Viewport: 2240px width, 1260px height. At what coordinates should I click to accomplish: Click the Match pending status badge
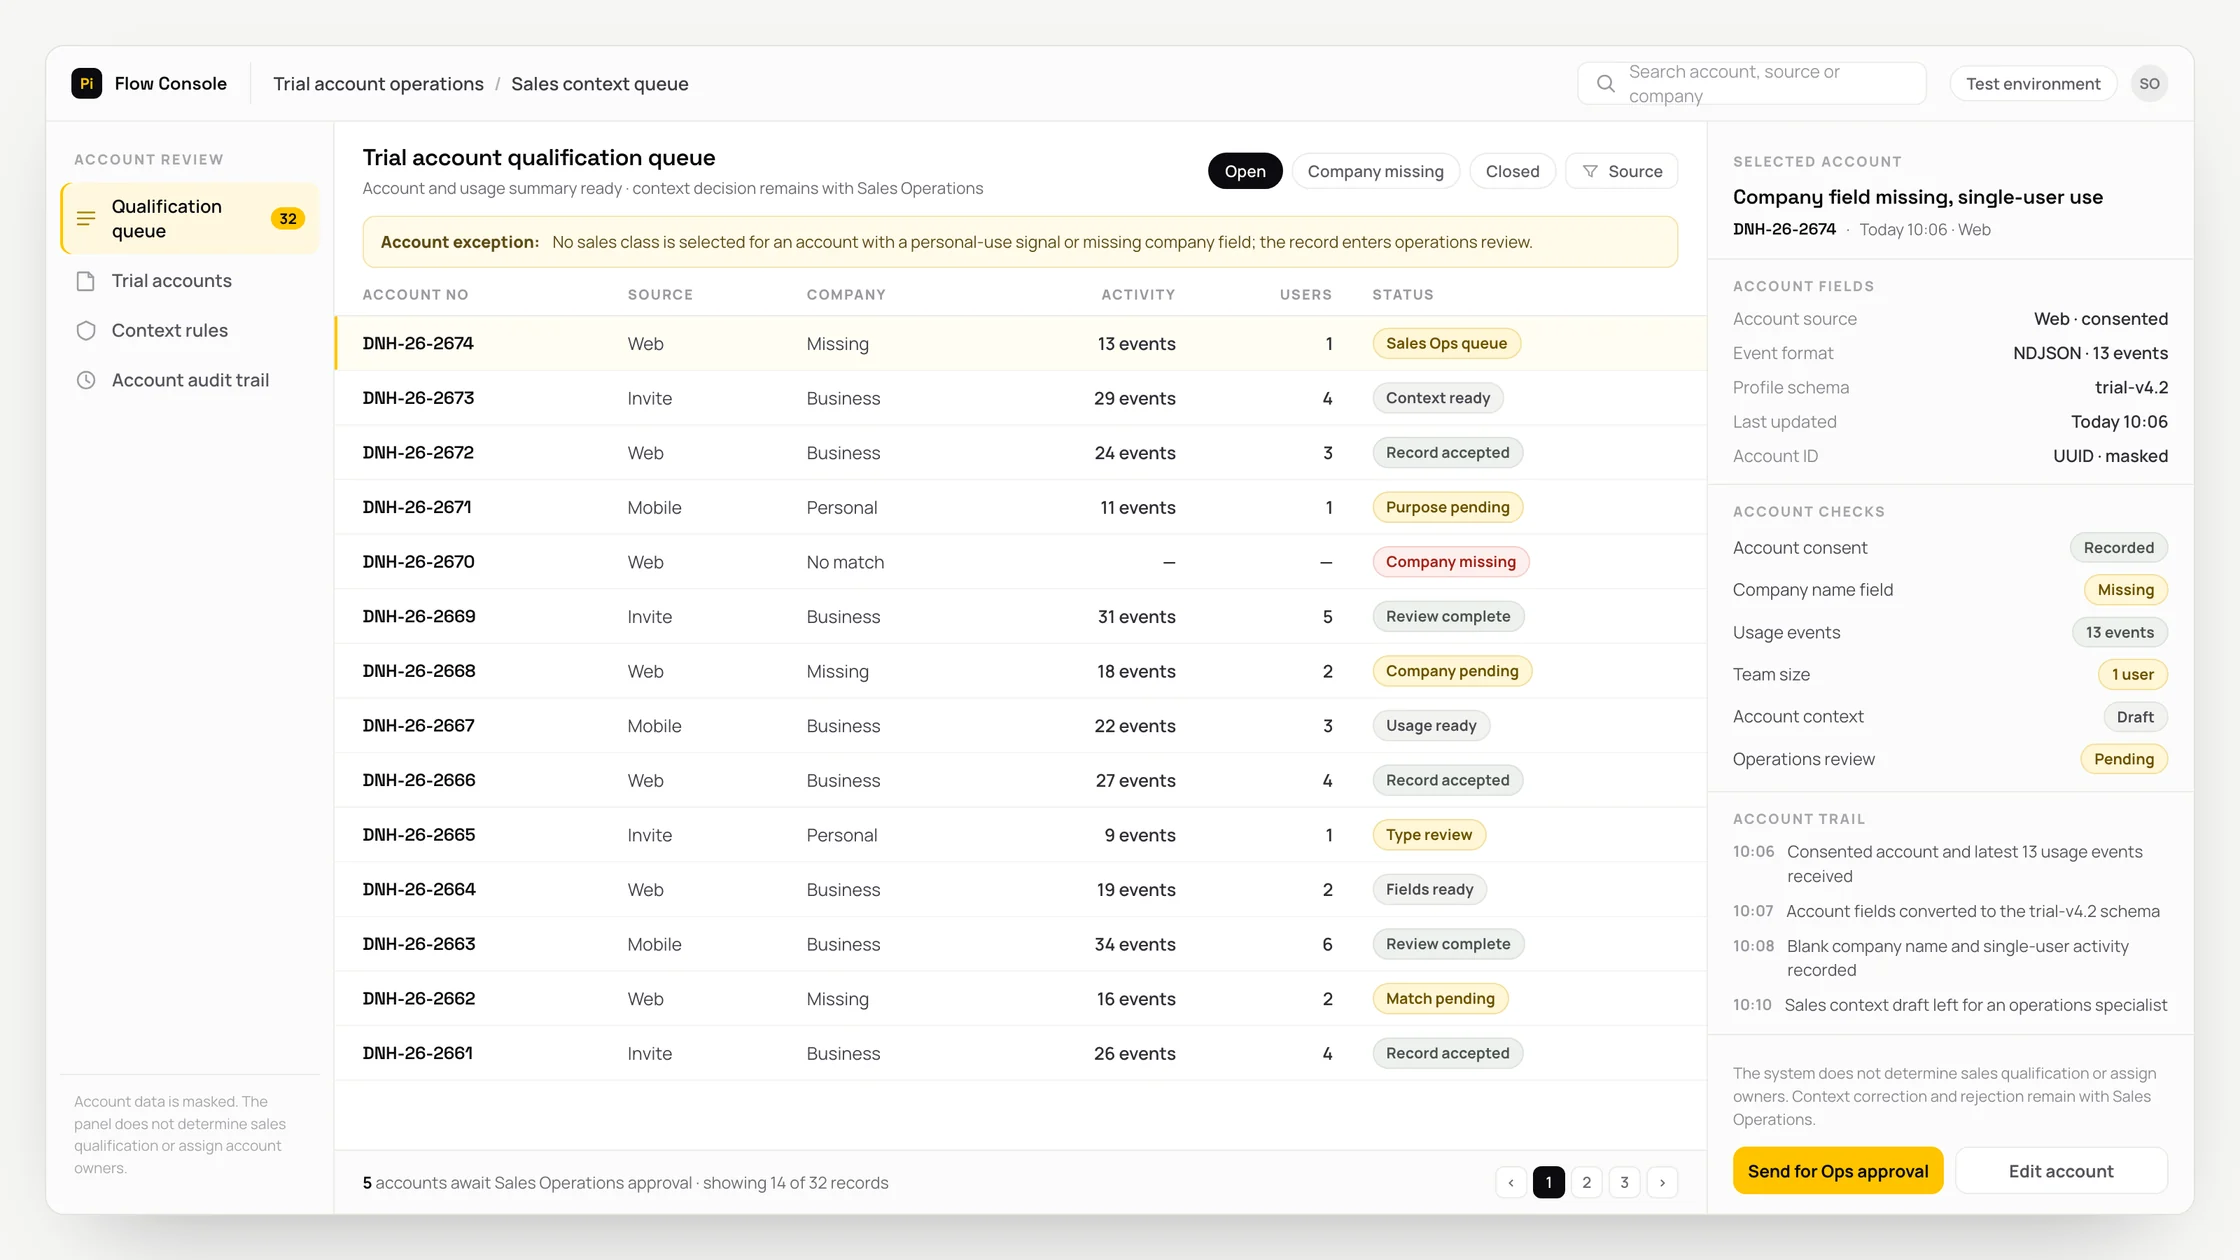pyautogui.click(x=1440, y=998)
